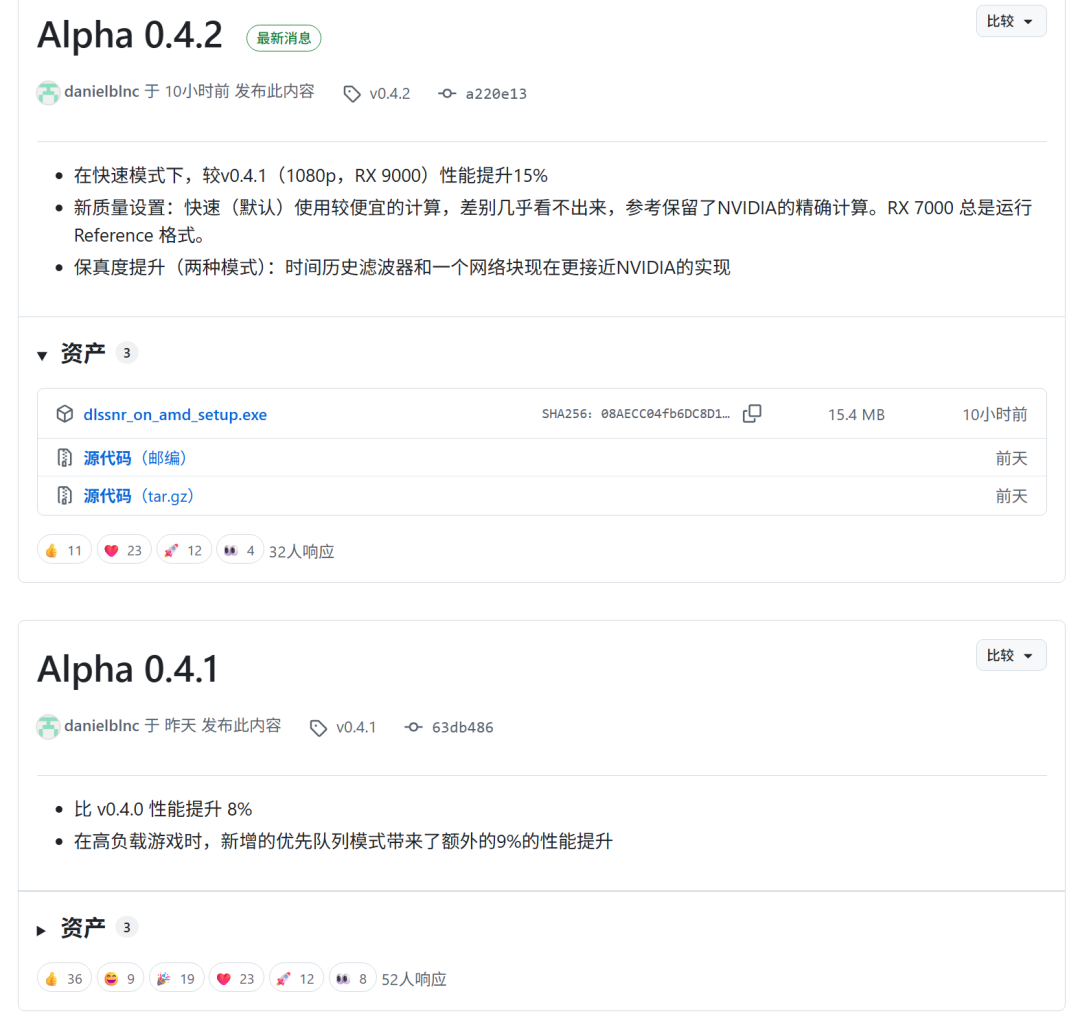Click the commit icon beside a220e13
Image resolution: width=1080 pixels, height=1016 pixels.
coord(447,94)
